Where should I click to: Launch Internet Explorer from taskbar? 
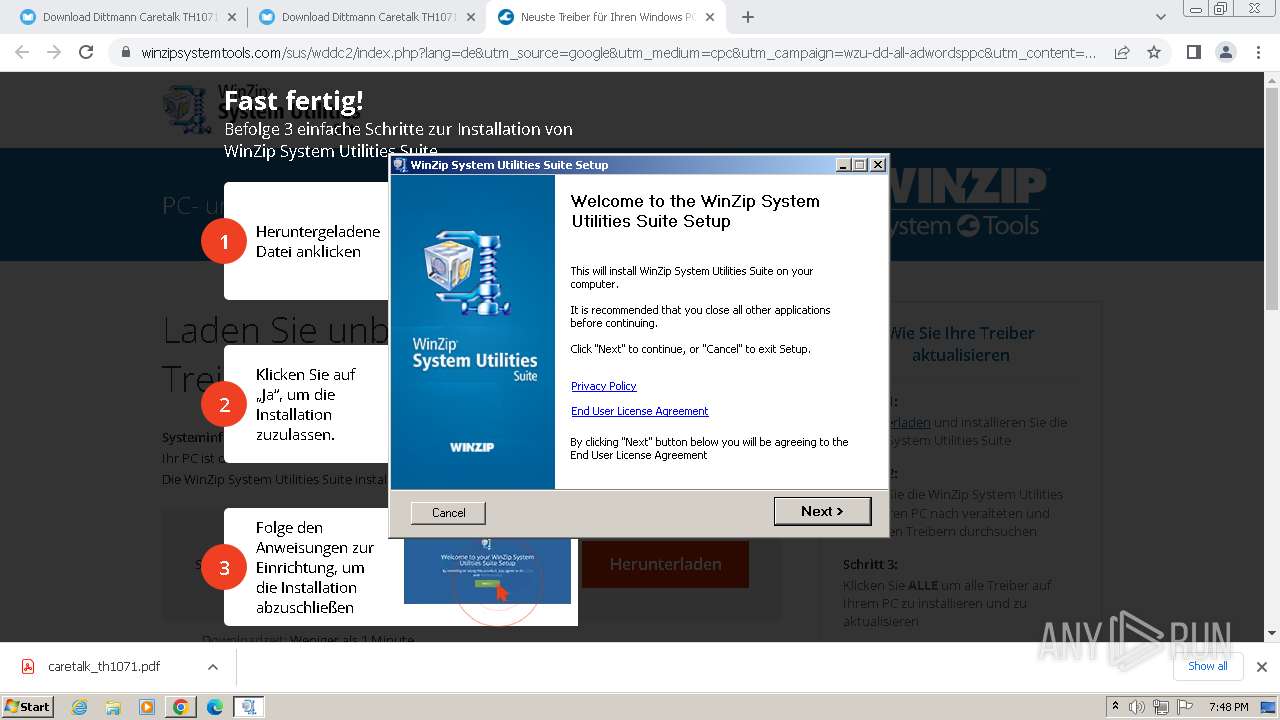pos(79,707)
